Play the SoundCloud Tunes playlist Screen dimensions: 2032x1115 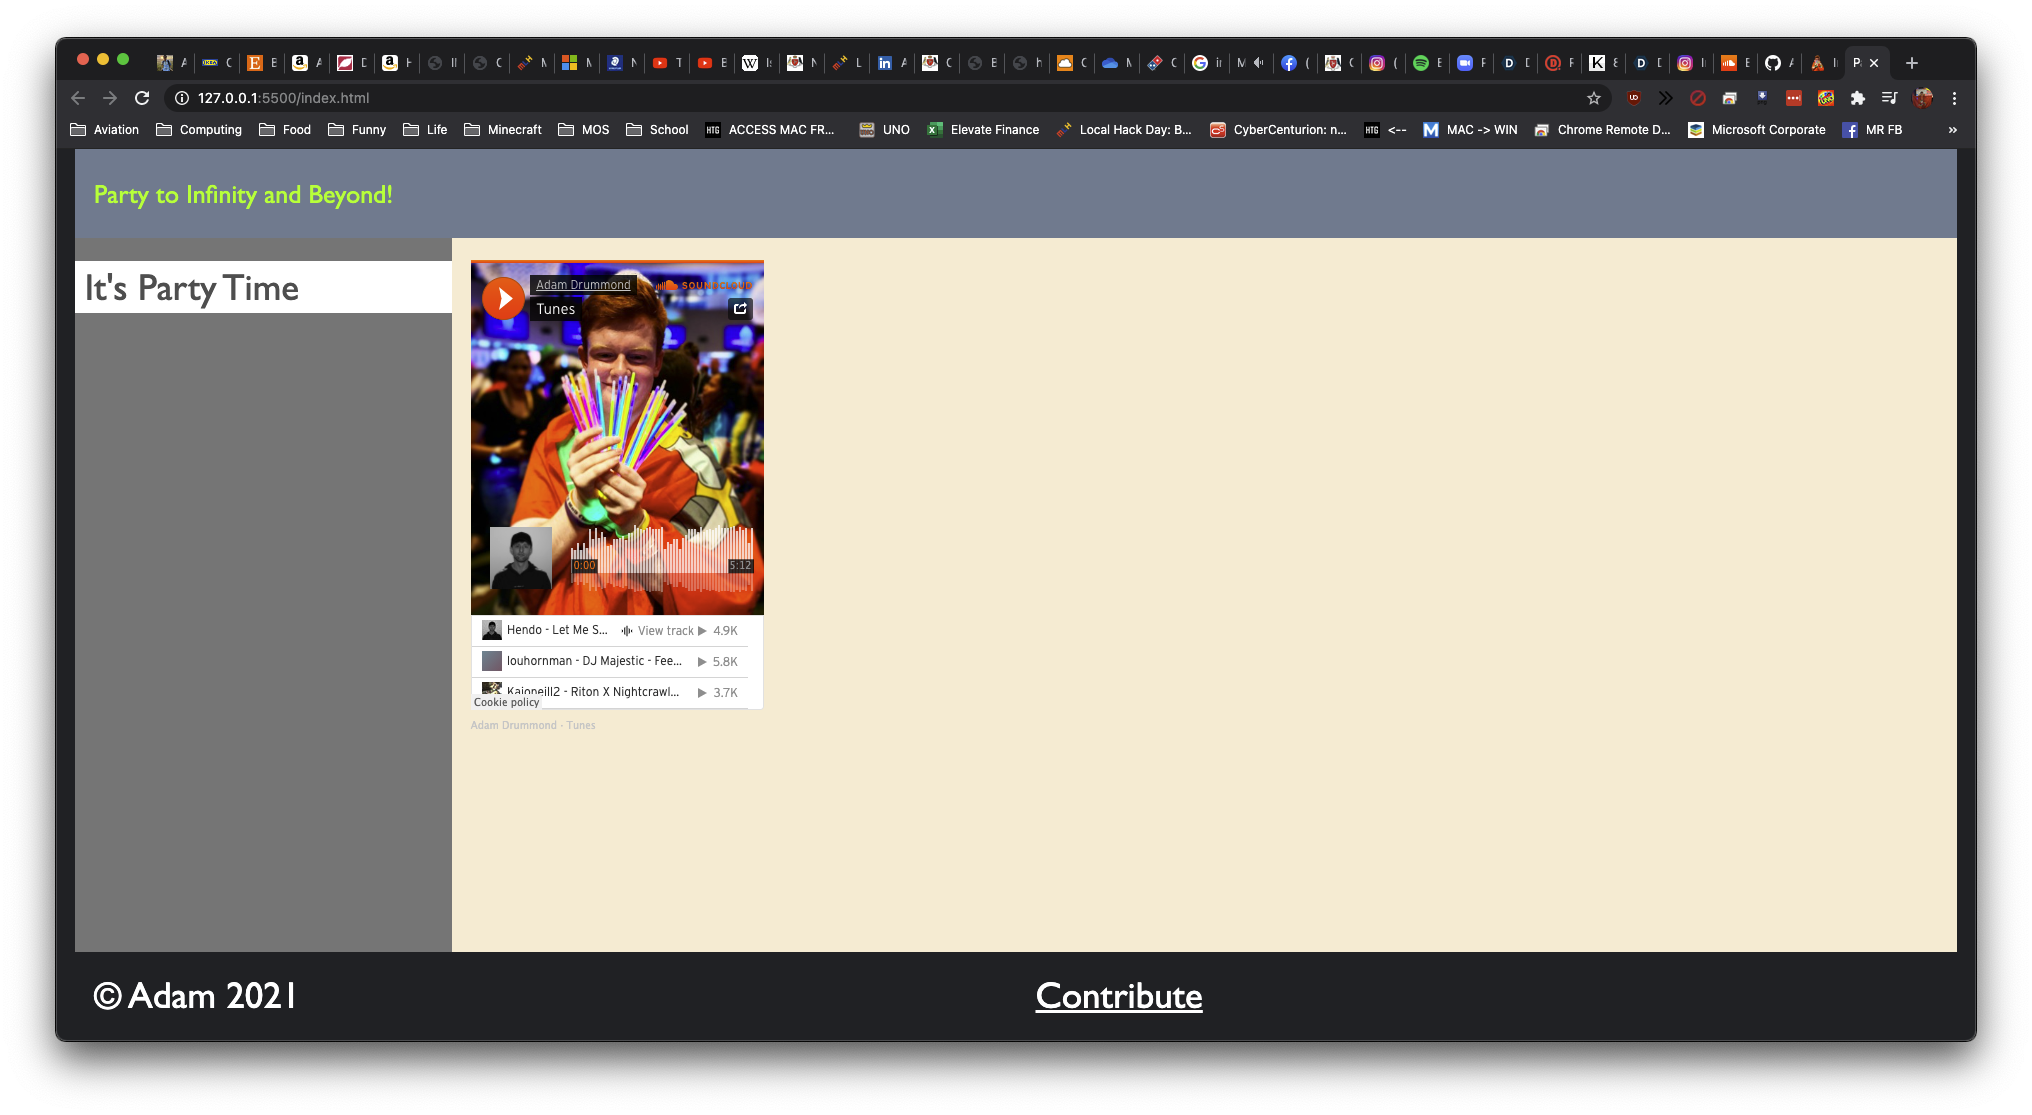(503, 298)
